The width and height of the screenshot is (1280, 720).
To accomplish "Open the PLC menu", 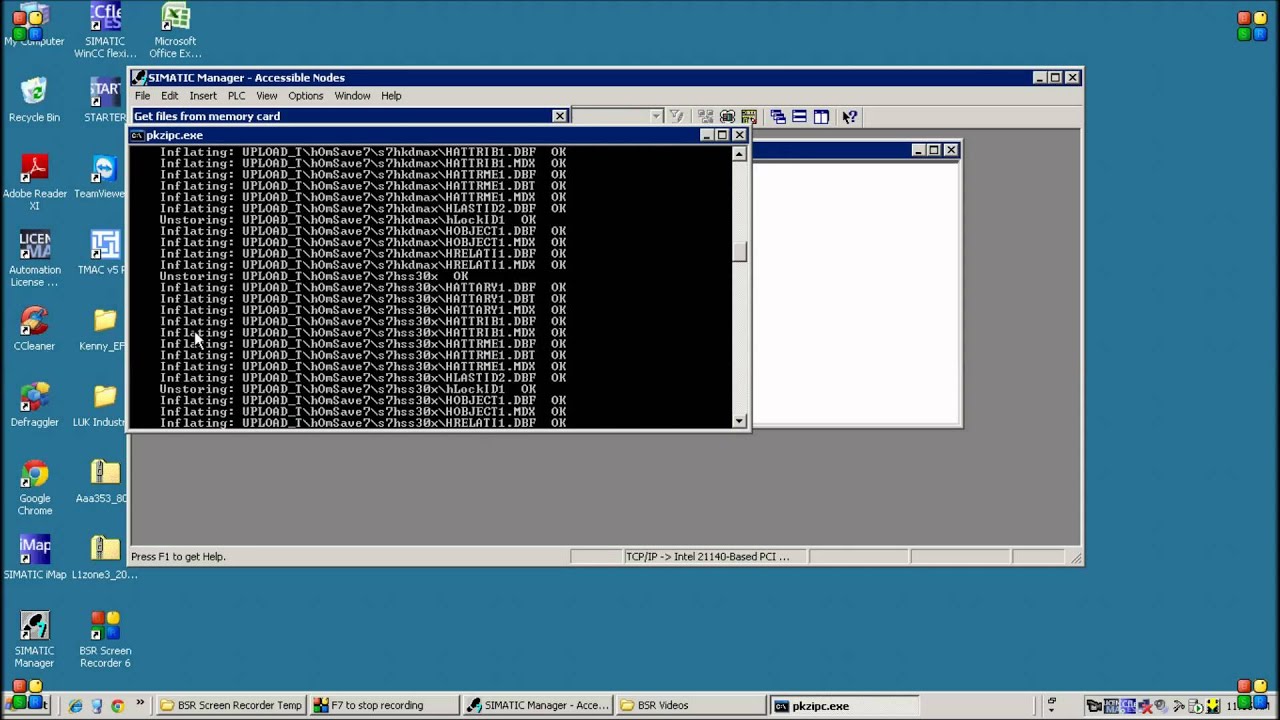I will pyautogui.click(x=236, y=96).
